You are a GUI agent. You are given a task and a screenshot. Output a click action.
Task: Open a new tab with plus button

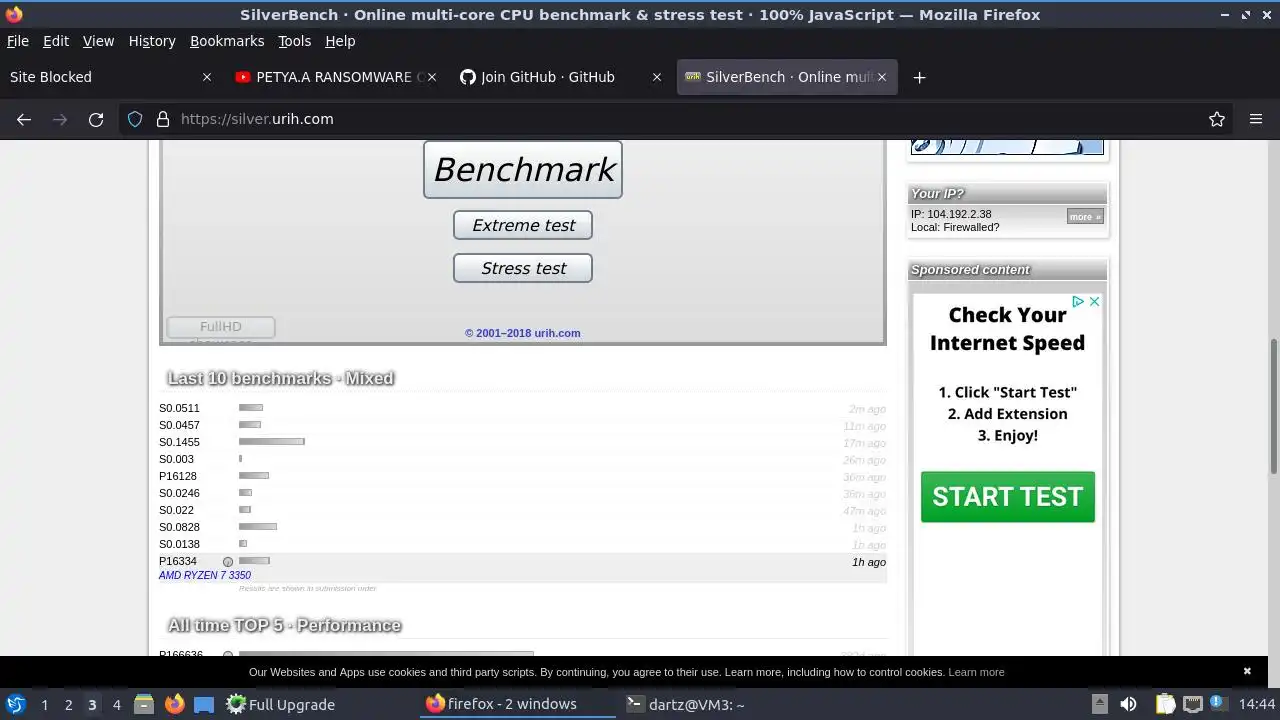click(919, 77)
